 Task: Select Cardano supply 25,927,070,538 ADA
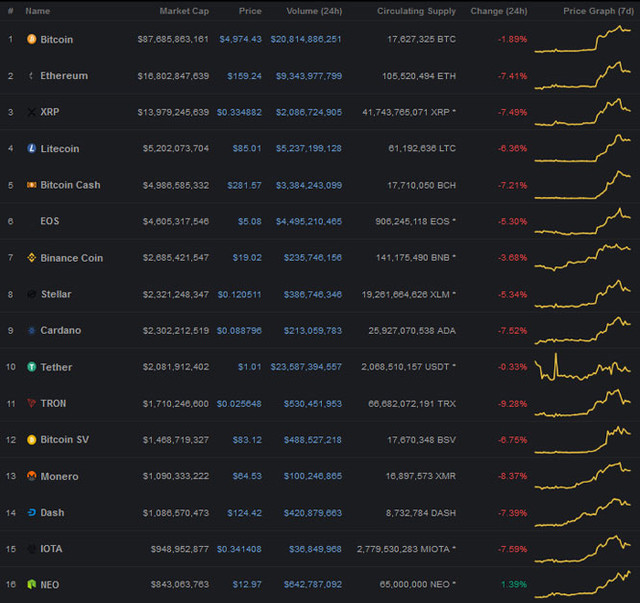tap(412, 331)
